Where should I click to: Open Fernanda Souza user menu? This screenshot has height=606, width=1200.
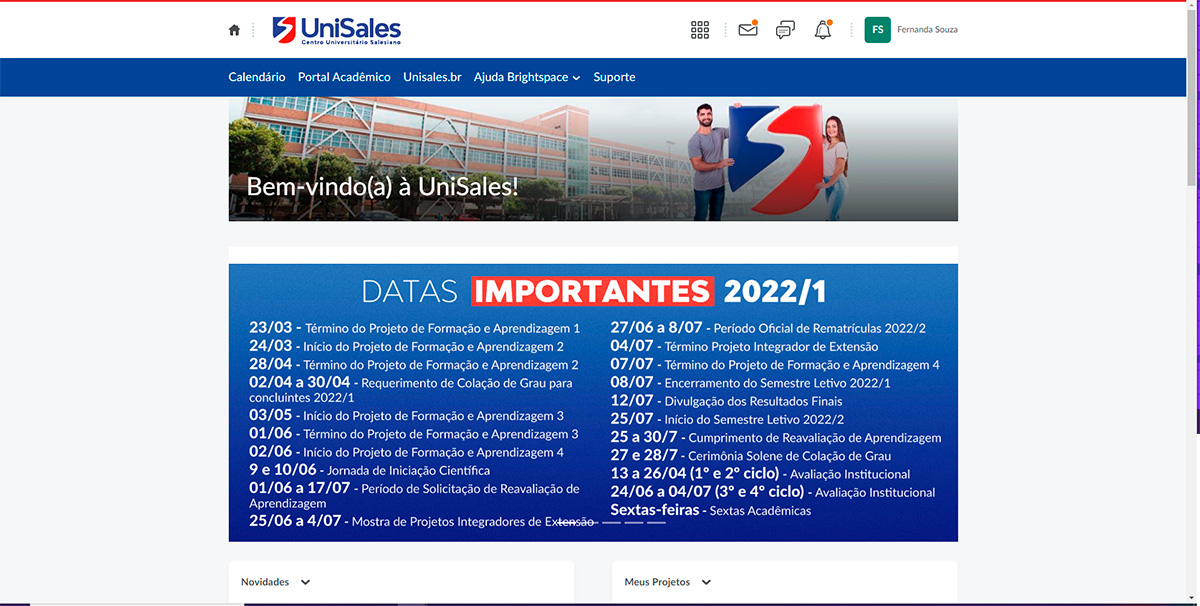click(x=927, y=30)
